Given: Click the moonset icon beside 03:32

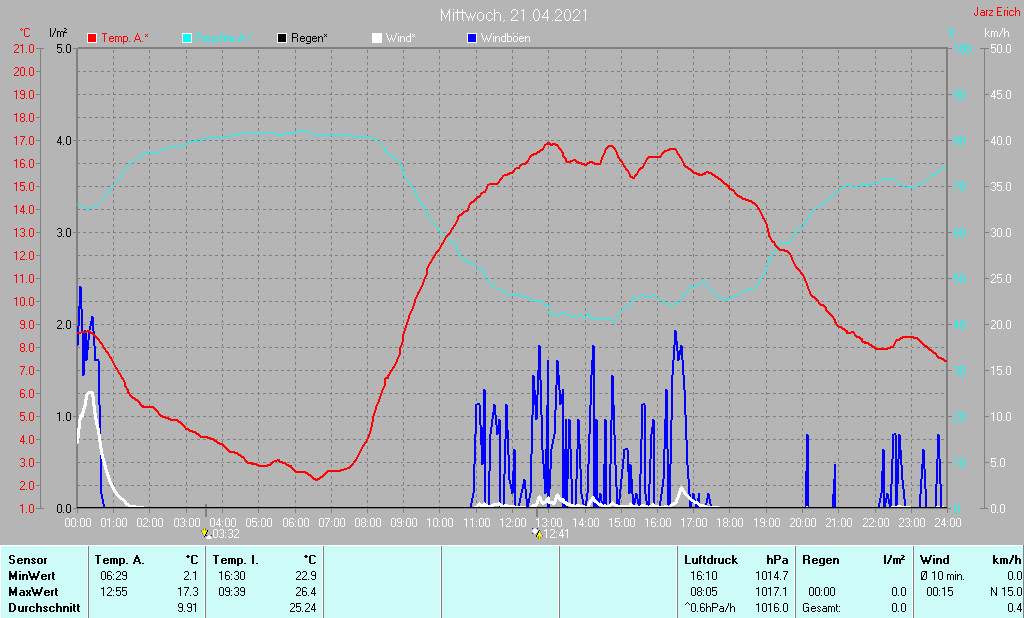Looking at the screenshot, I should tap(206, 533).
